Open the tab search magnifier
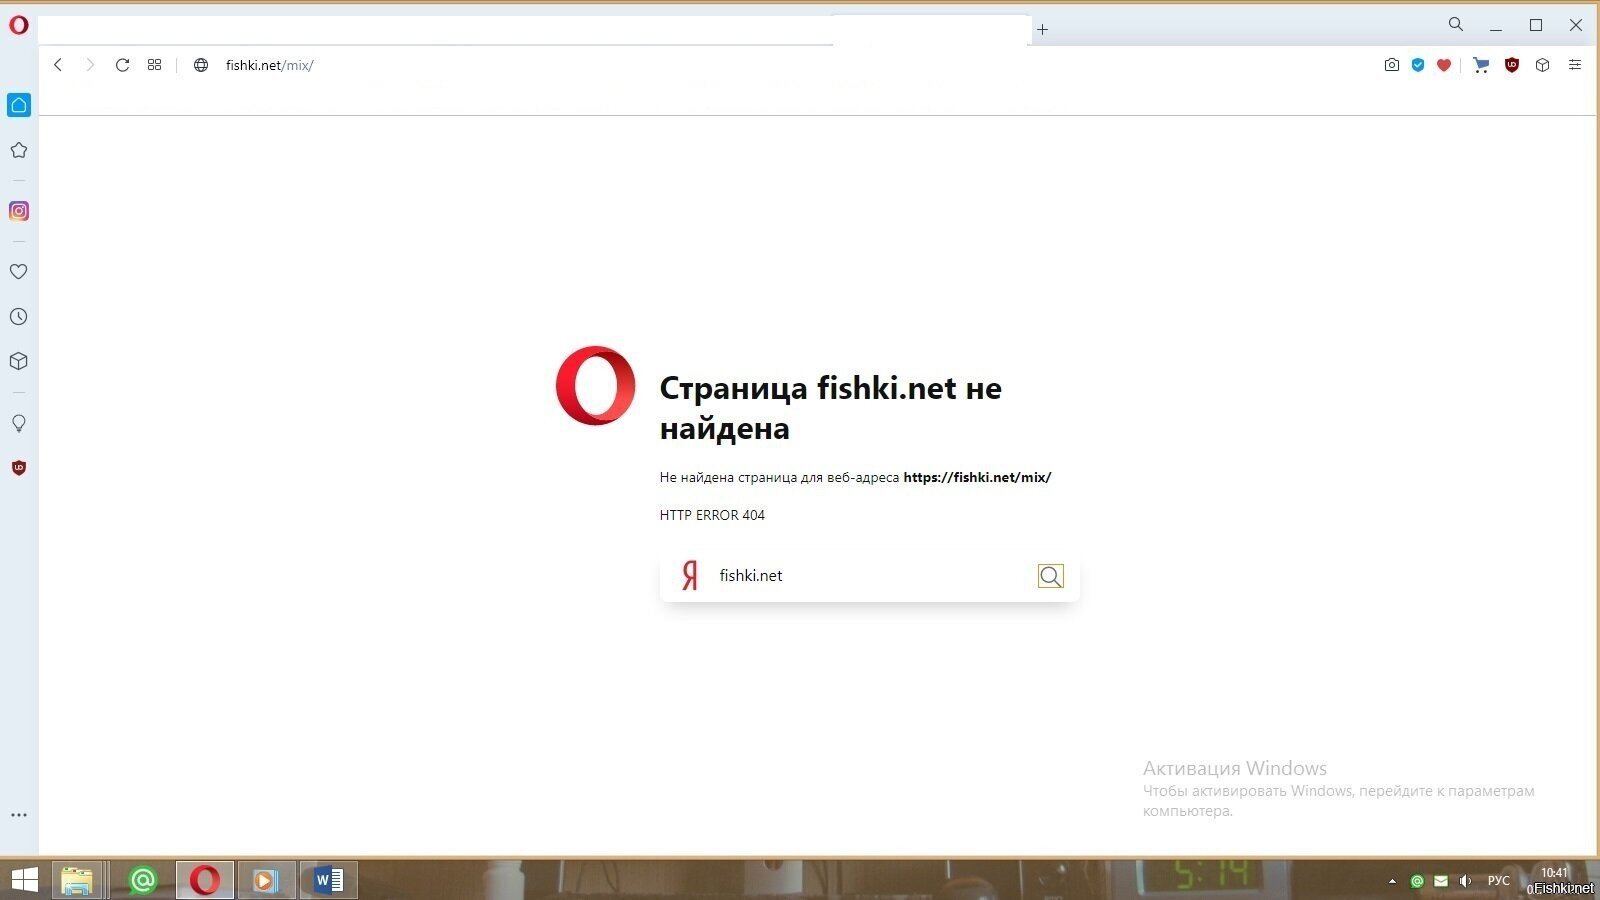1600x900 pixels. pyautogui.click(x=1456, y=24)
